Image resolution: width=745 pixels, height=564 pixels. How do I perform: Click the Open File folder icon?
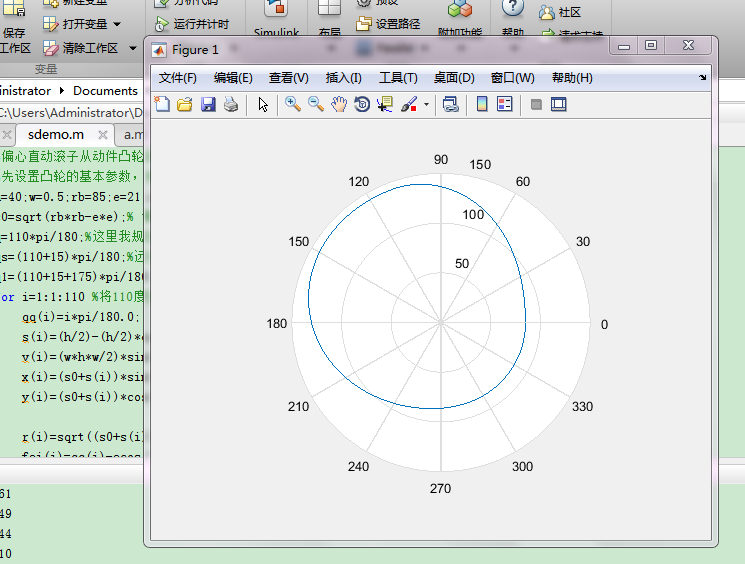tap(185, 104)
